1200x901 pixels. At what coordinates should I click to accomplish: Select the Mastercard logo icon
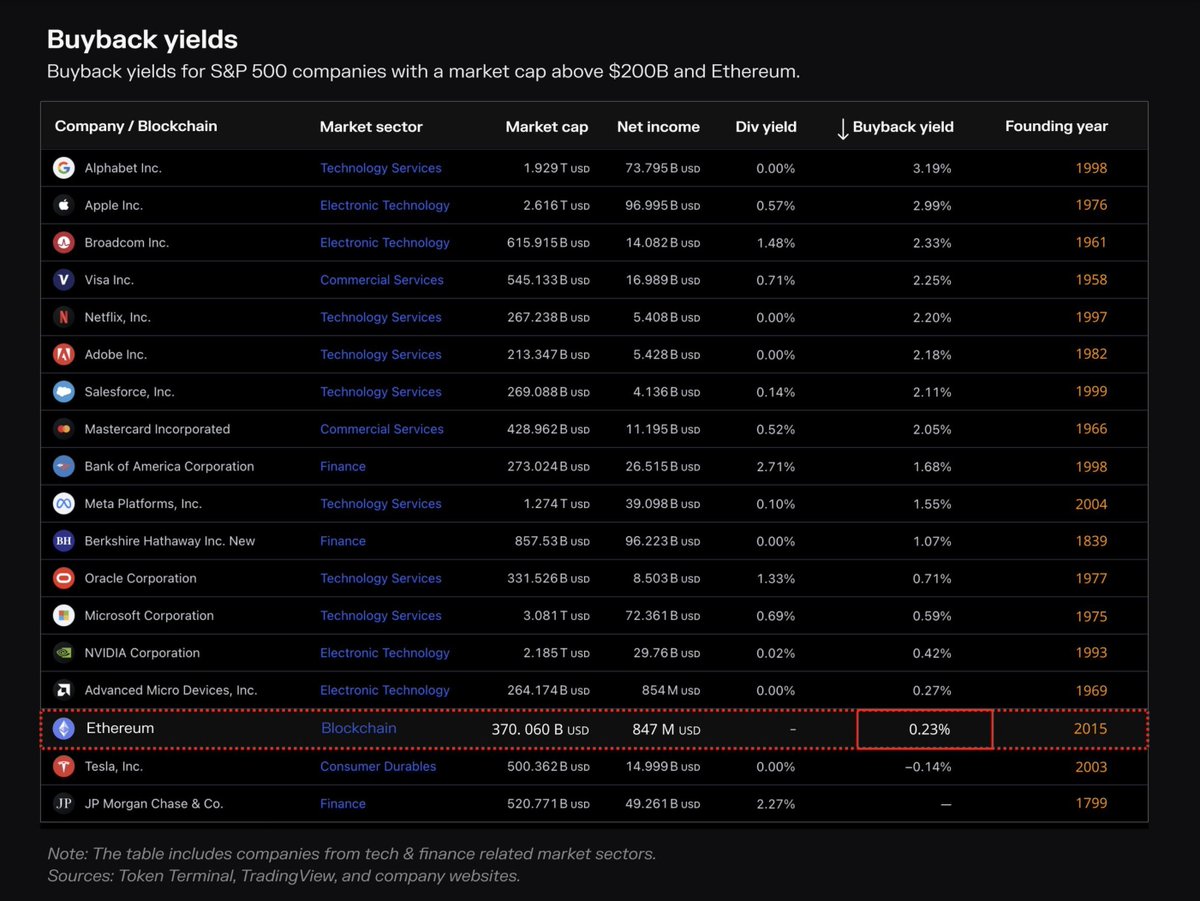tap(63, 428)
